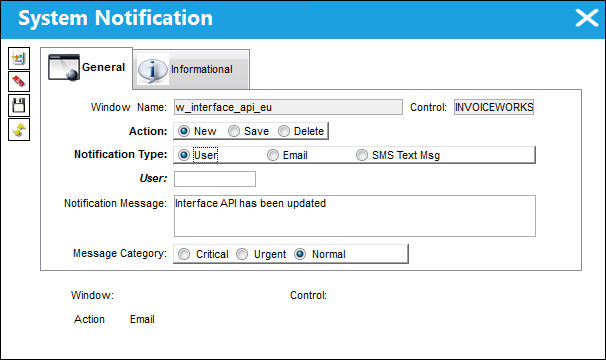Click the Window Name field w_interface_api_eu
The height and width of the screenshot is (360, 606).
(x=288, y=107)
